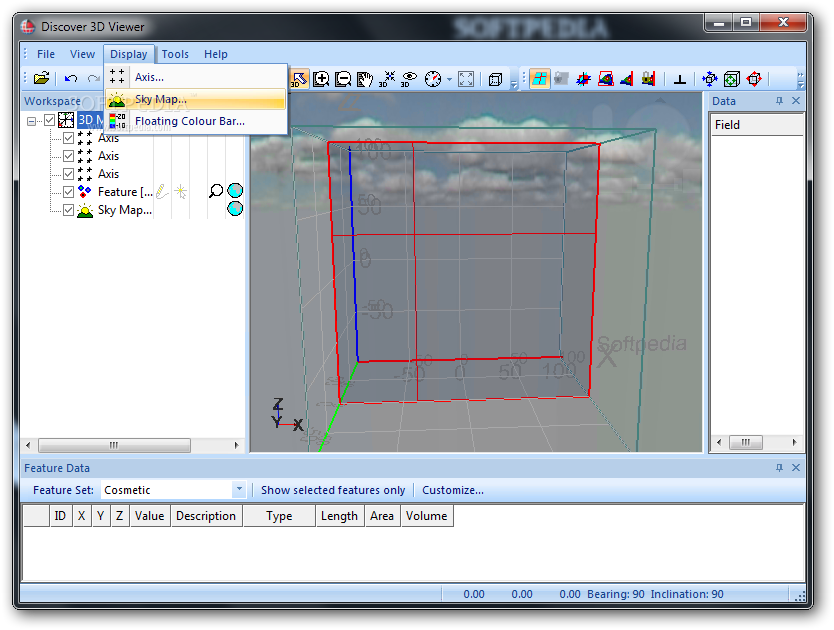The width and height of the screenshot is (834, 630).
Task: Uncheck the 3D Map root checkbox
Action: pos(49,120)
